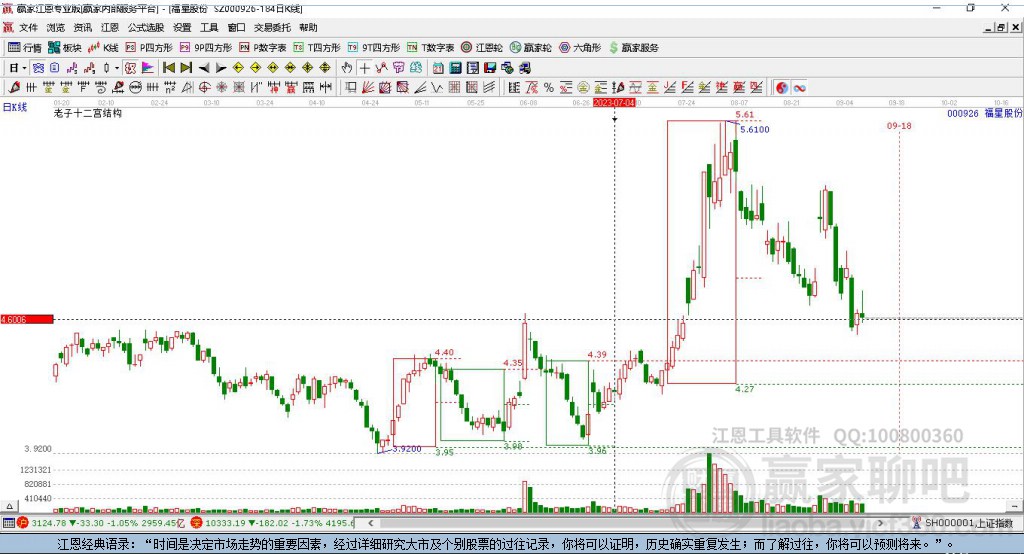Collapse the volume panel up arrow
This screenshot has height=554, width=1024.
[9, 506]
